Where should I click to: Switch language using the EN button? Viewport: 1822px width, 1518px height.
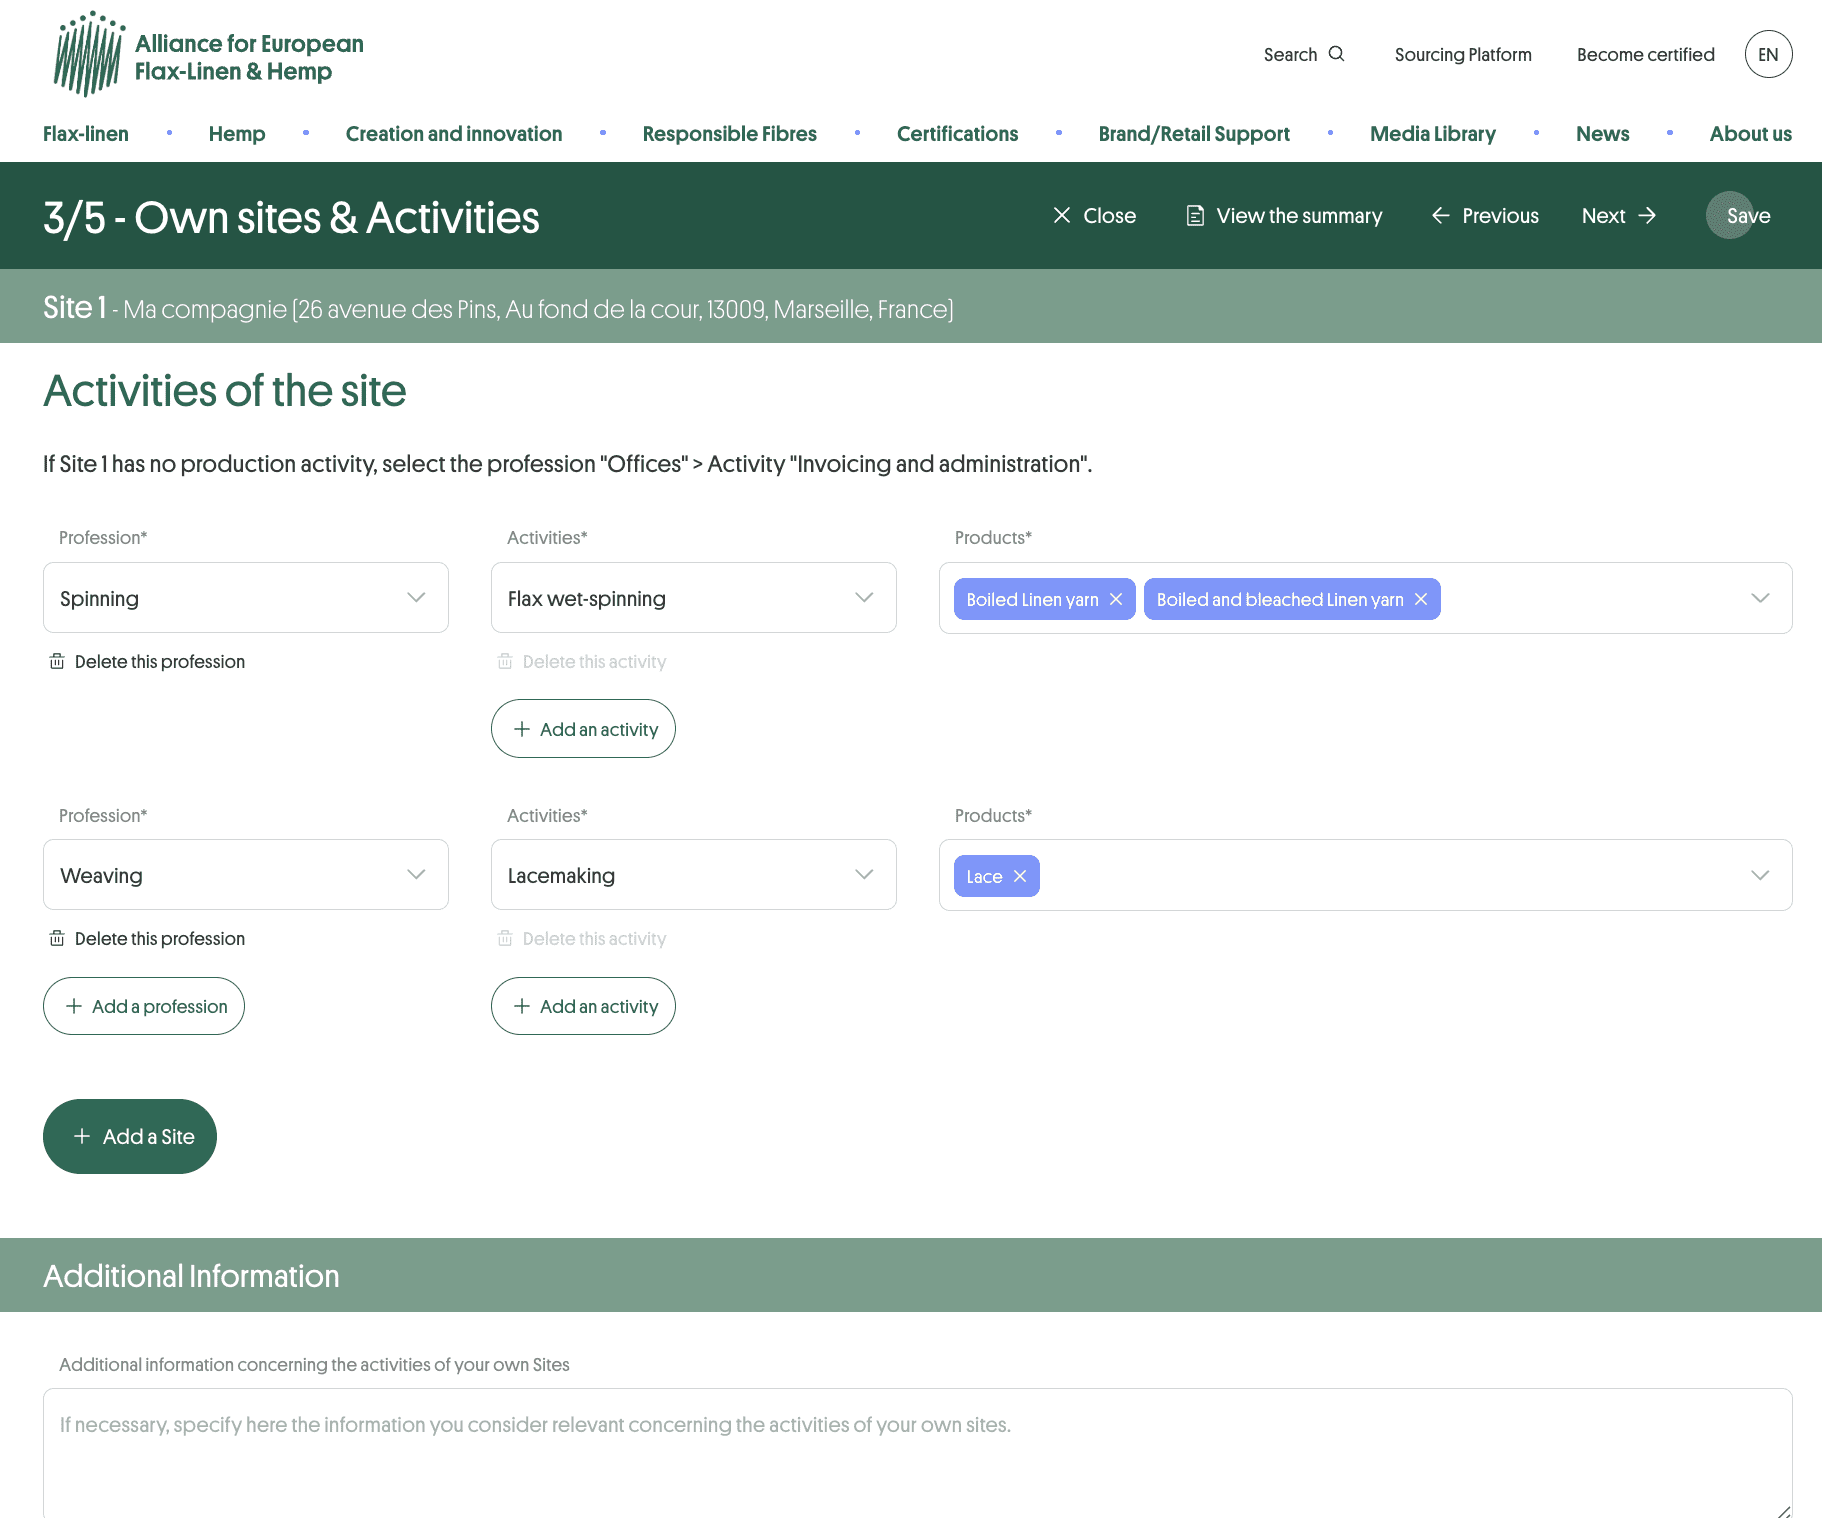1768,54
